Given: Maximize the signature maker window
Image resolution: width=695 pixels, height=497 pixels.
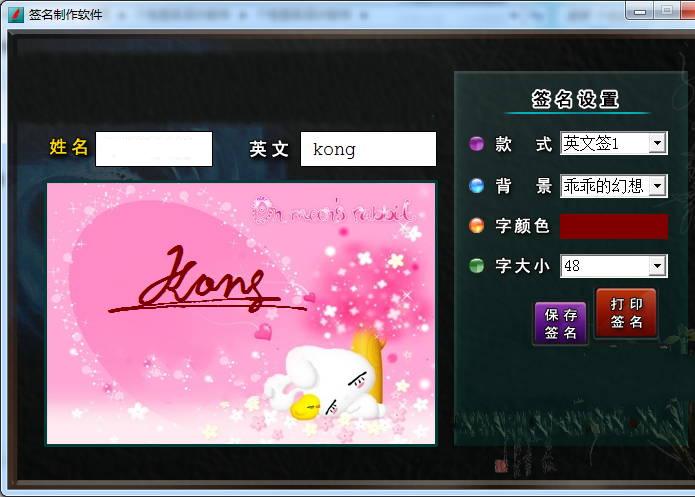Looking at the screenshot, I should [665, 11].
